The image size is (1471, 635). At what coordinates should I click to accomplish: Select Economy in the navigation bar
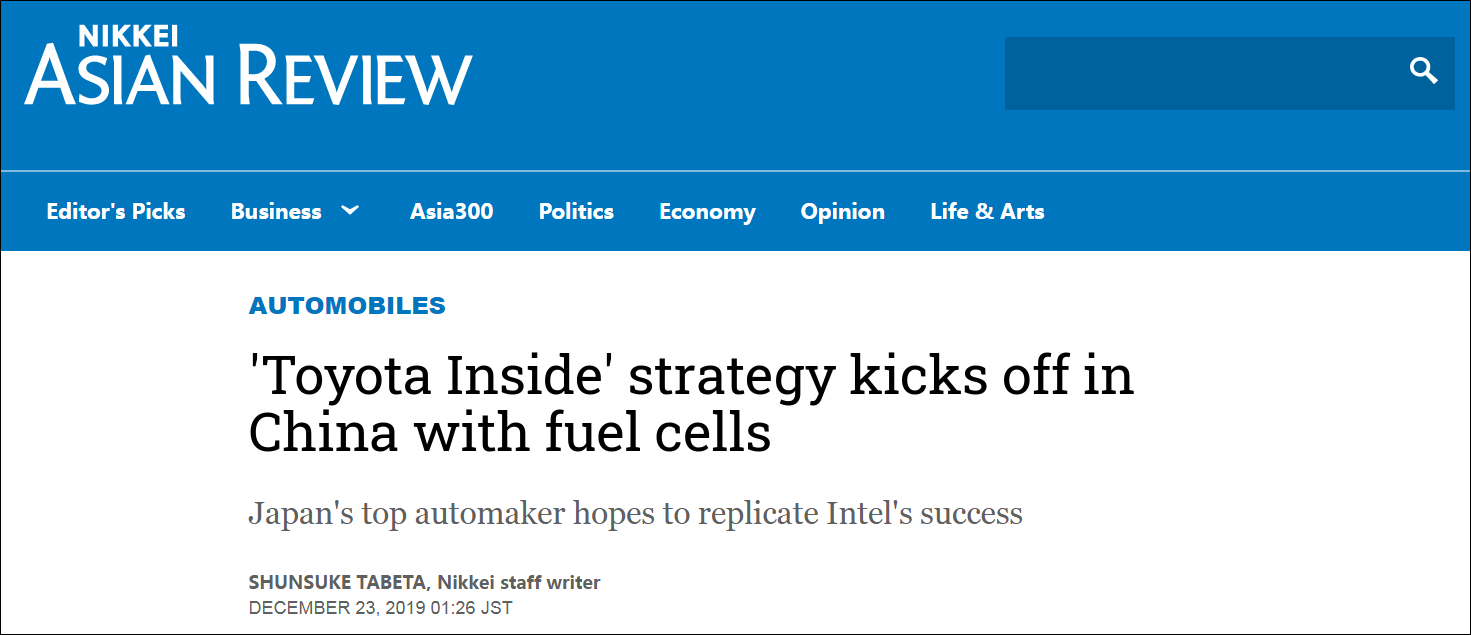coord(707,212)
